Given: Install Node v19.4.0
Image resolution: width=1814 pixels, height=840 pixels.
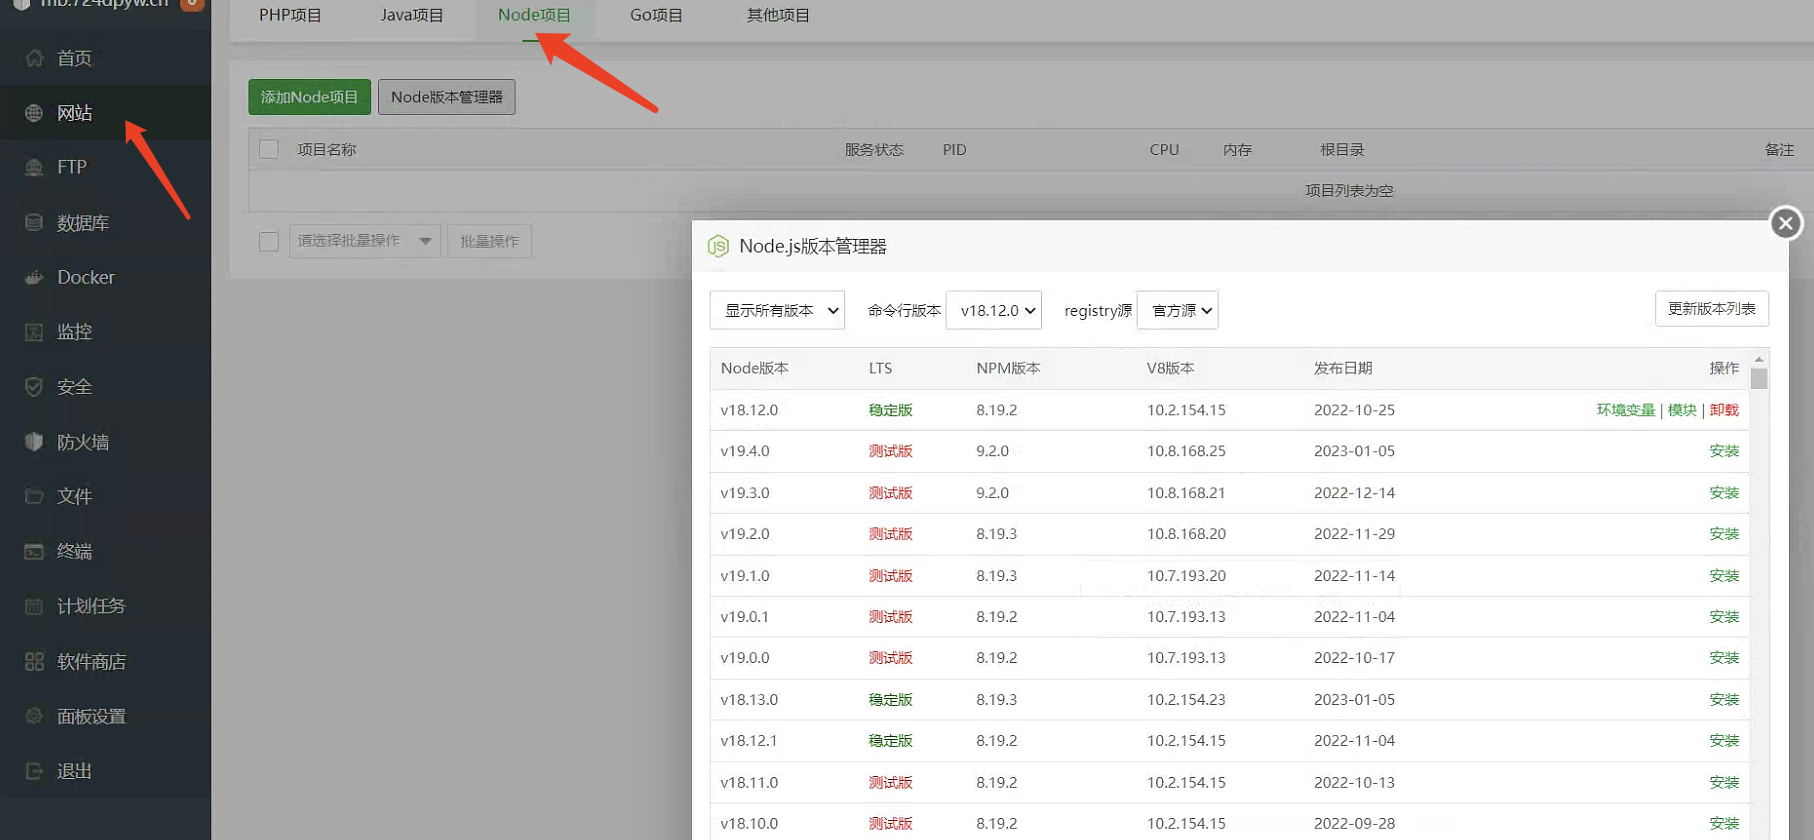Looking at the screenshot, I should [x=1724, y=451].
